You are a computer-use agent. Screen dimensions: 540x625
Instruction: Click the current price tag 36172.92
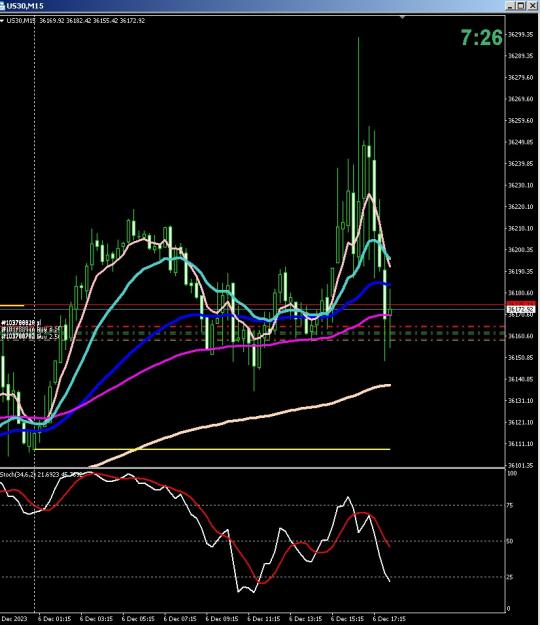520,309
